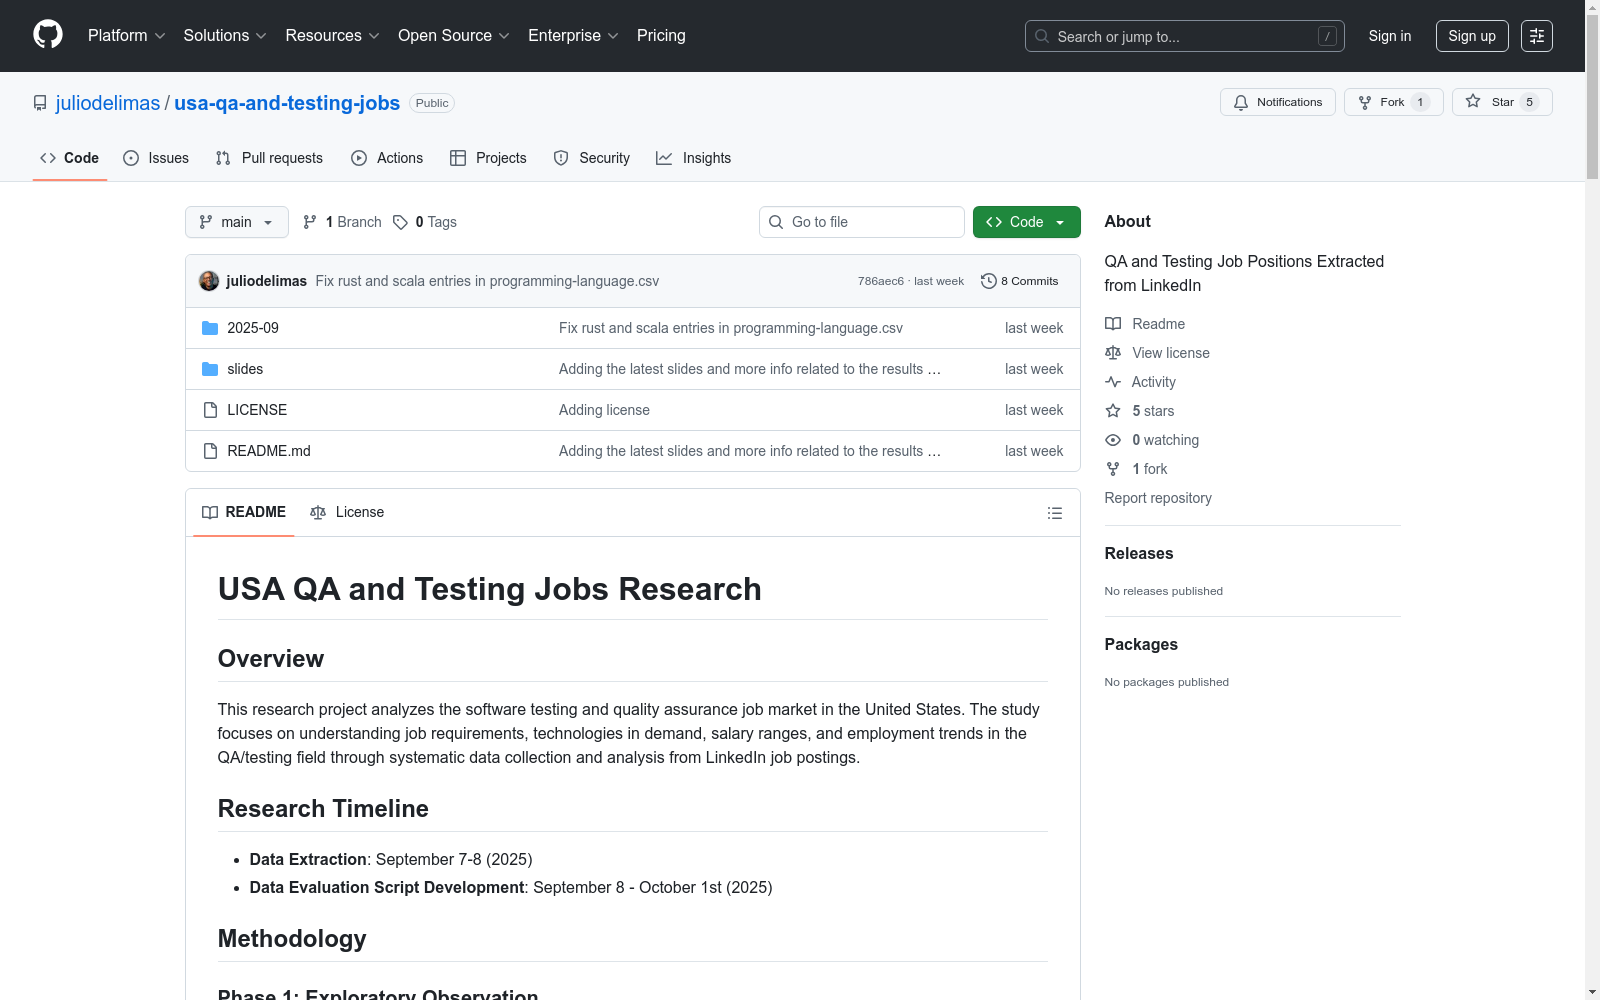Open the 0 Tags link
The image size is (1600, 1000).
coord(425,222)
